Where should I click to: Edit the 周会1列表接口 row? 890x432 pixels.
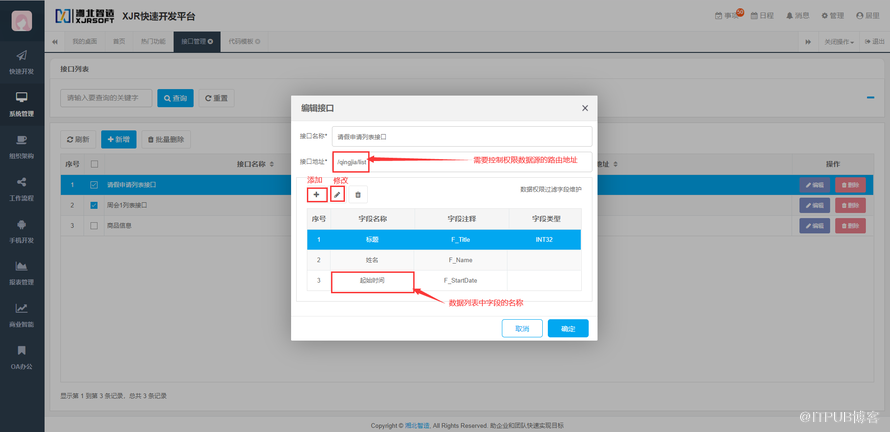815,205
